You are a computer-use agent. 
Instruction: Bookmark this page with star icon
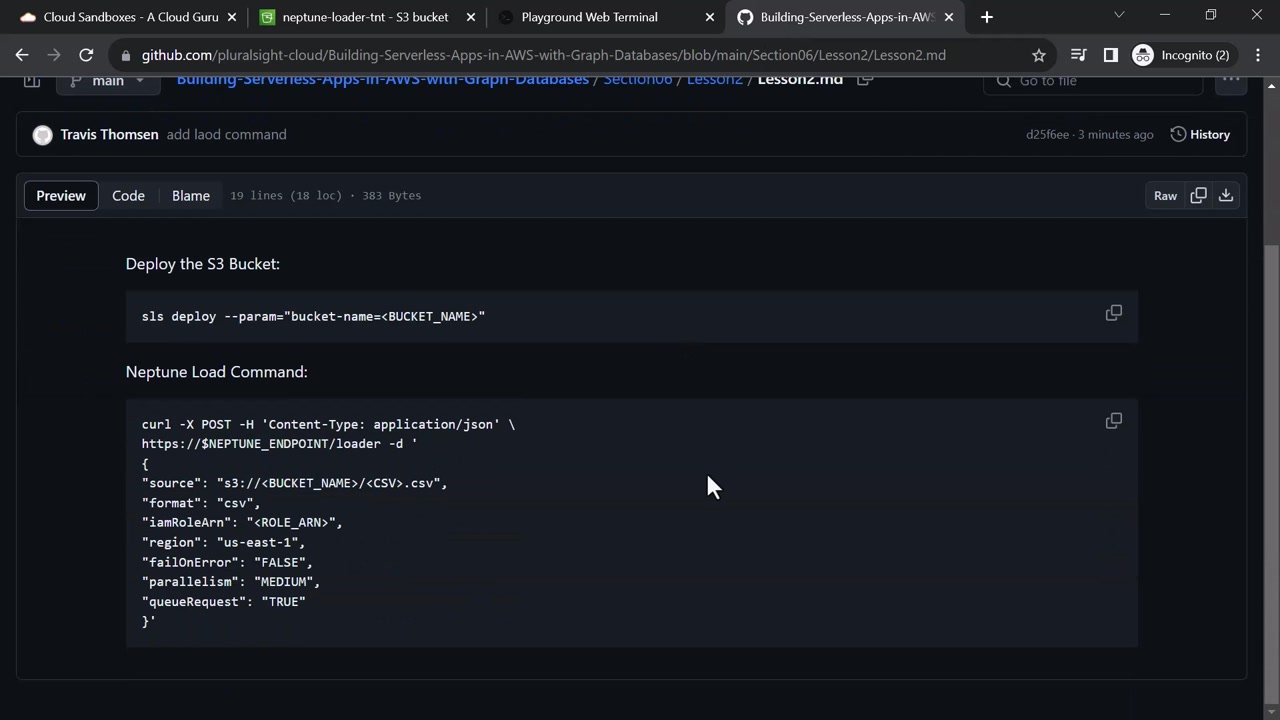click(x=1039, y=55)
